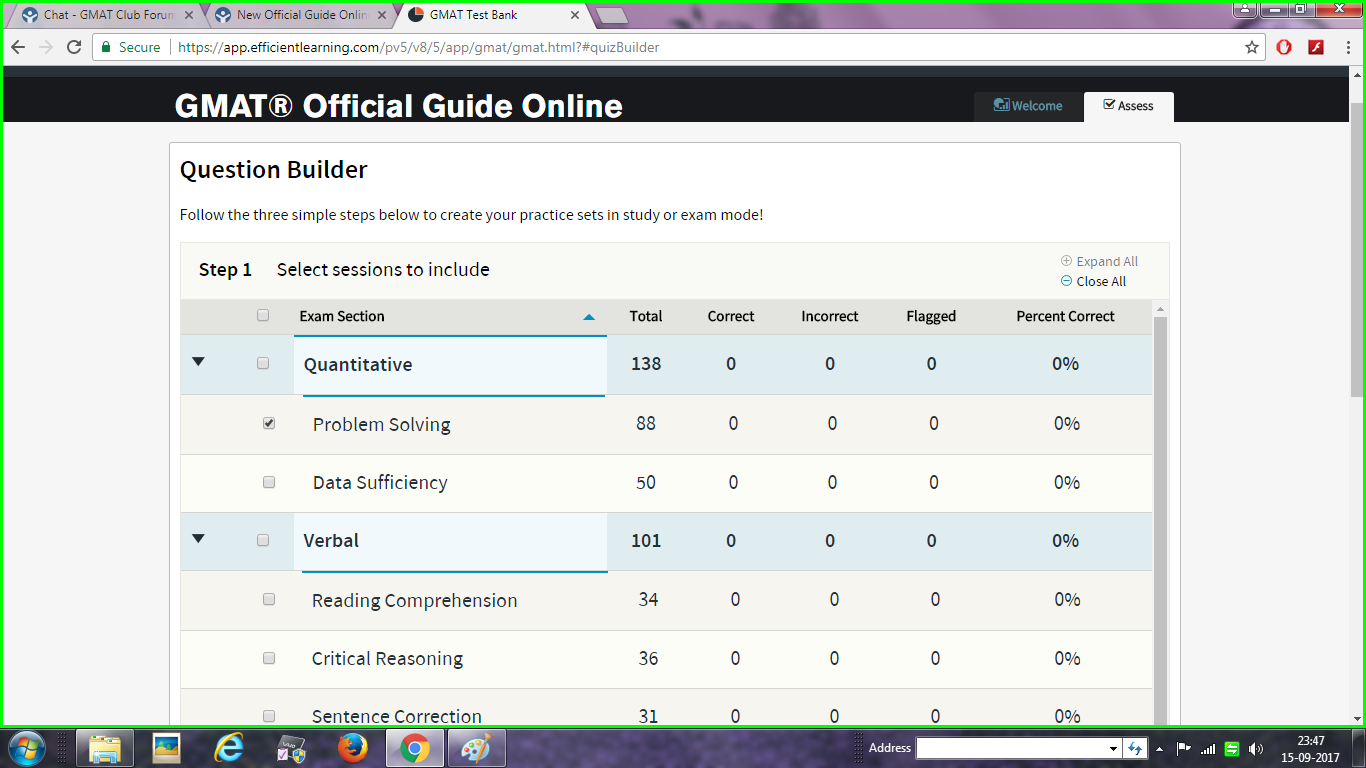This screenshot has height=768, width=1366.
Task: Check the Data Sufficiency checkbox
Action: coord(269,481)
